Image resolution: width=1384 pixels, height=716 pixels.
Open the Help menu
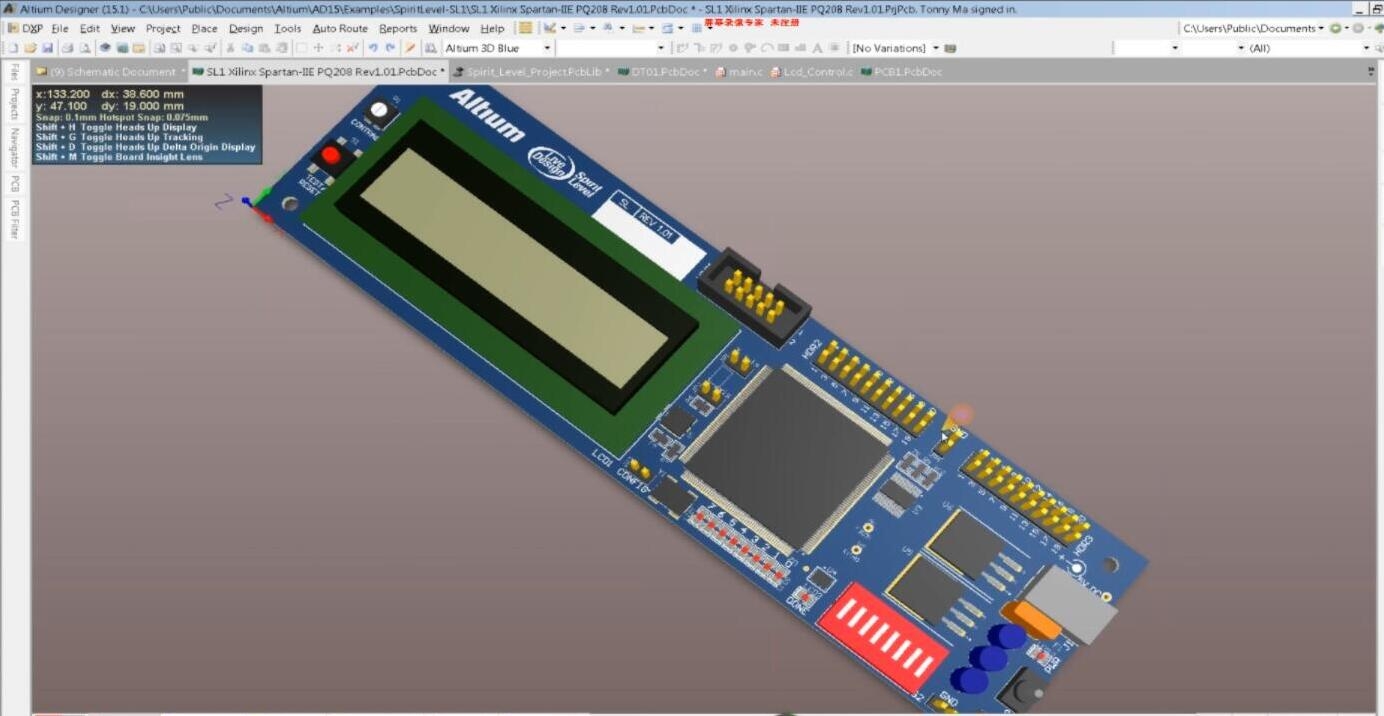point(493,28)
